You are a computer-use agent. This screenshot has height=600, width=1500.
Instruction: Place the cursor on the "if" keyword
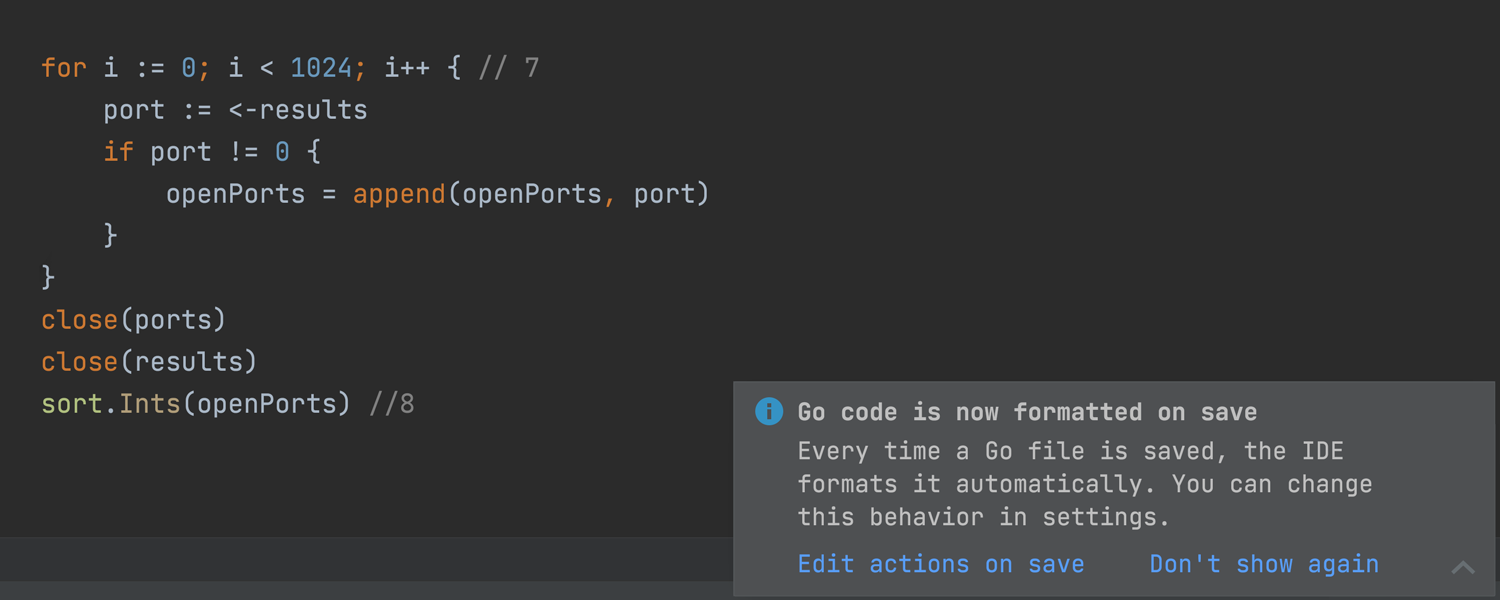(x=118, y=152)
